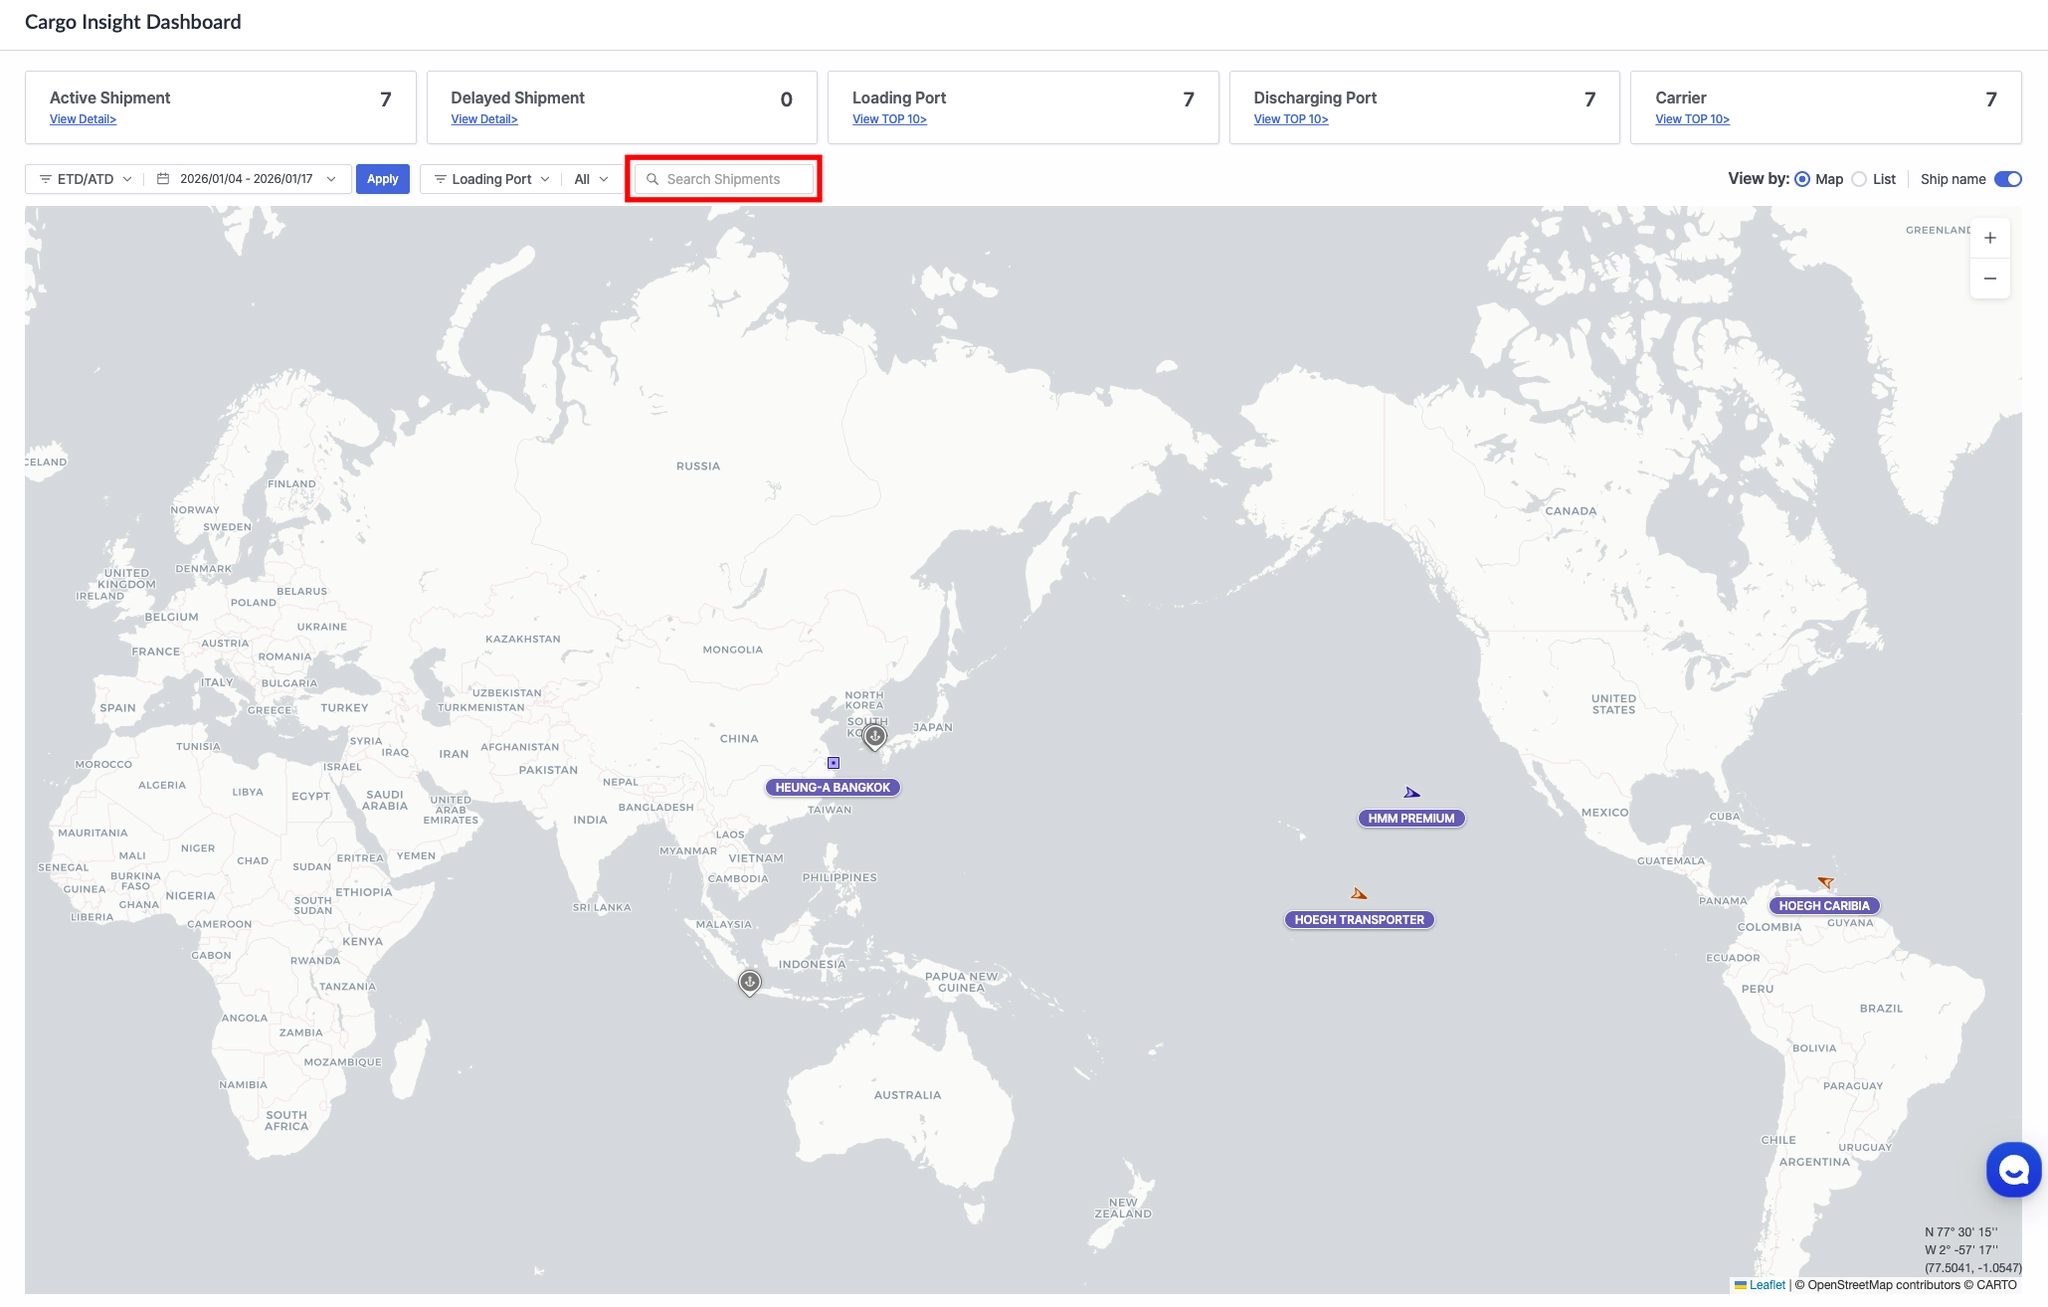Open the ETD/ATD filter dropdown
This screenshot has height=1307, width=2048.
(x=86, y=179)
